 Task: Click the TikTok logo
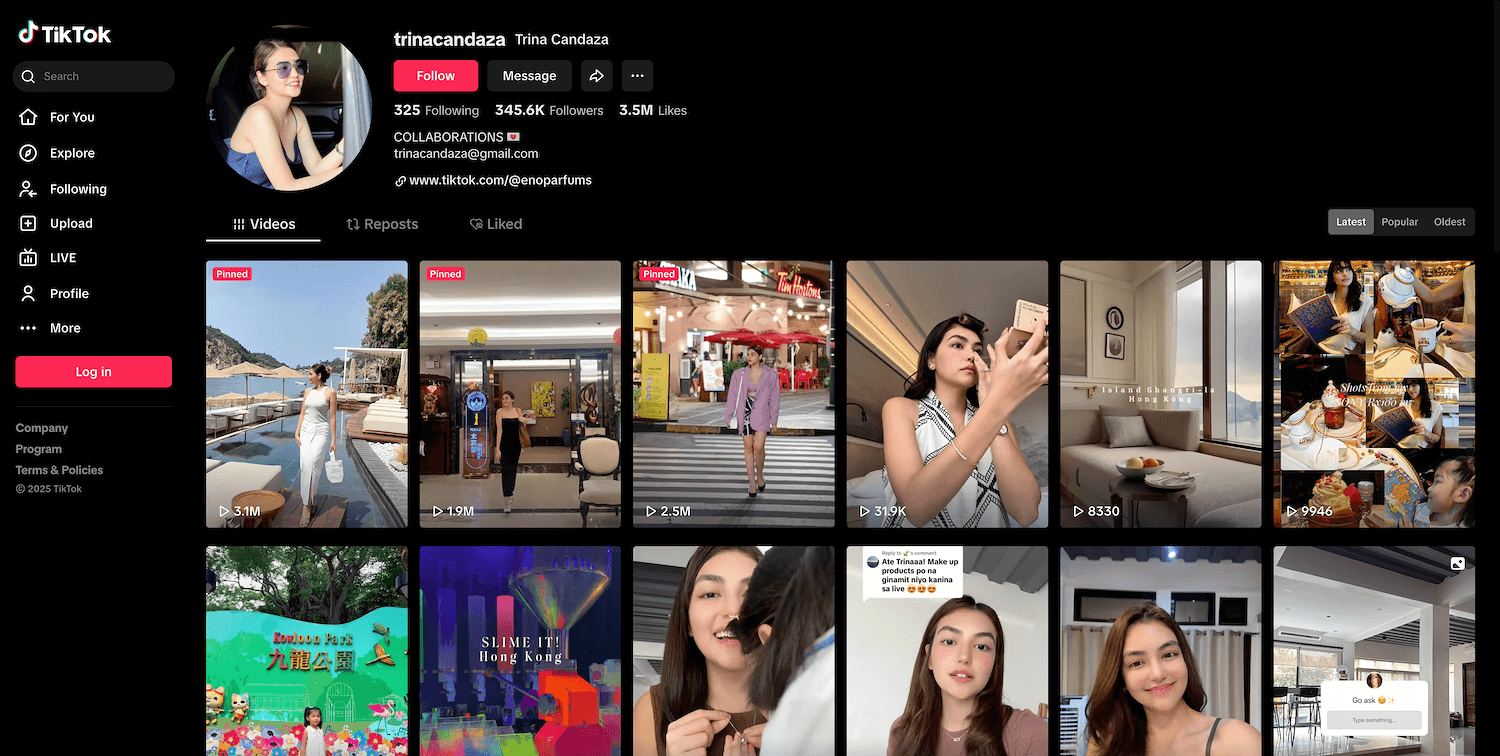[x=65, y=34]
